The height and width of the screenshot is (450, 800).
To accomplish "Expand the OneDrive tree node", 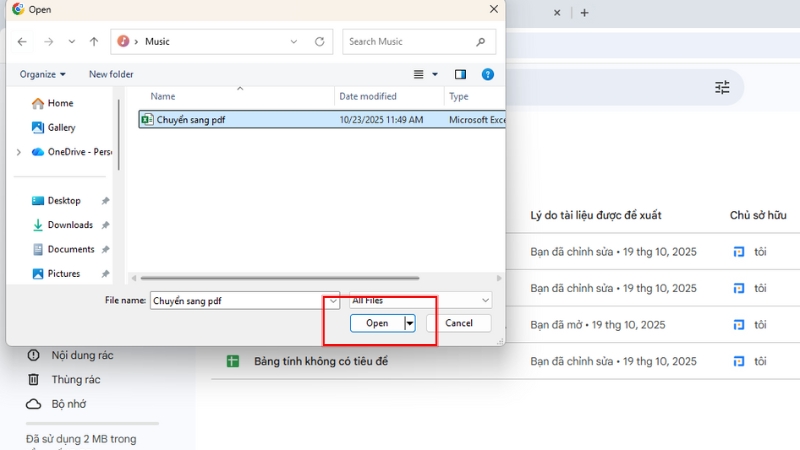I will (18, 152).
